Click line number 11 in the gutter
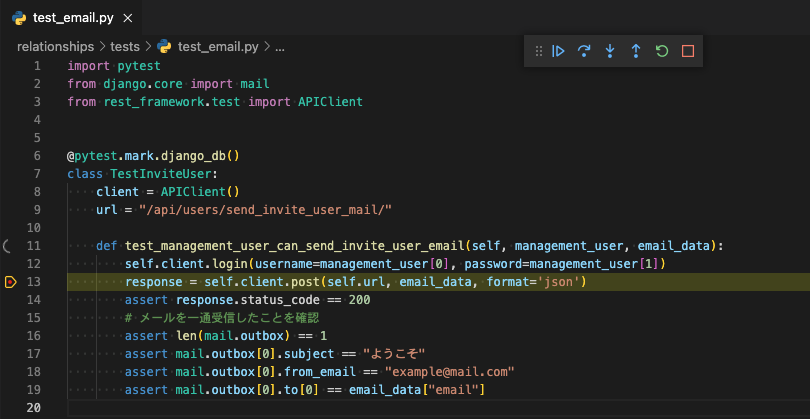The height and width of the screenshot is (419, 810). pyautogui.click(x=34, y=246)
